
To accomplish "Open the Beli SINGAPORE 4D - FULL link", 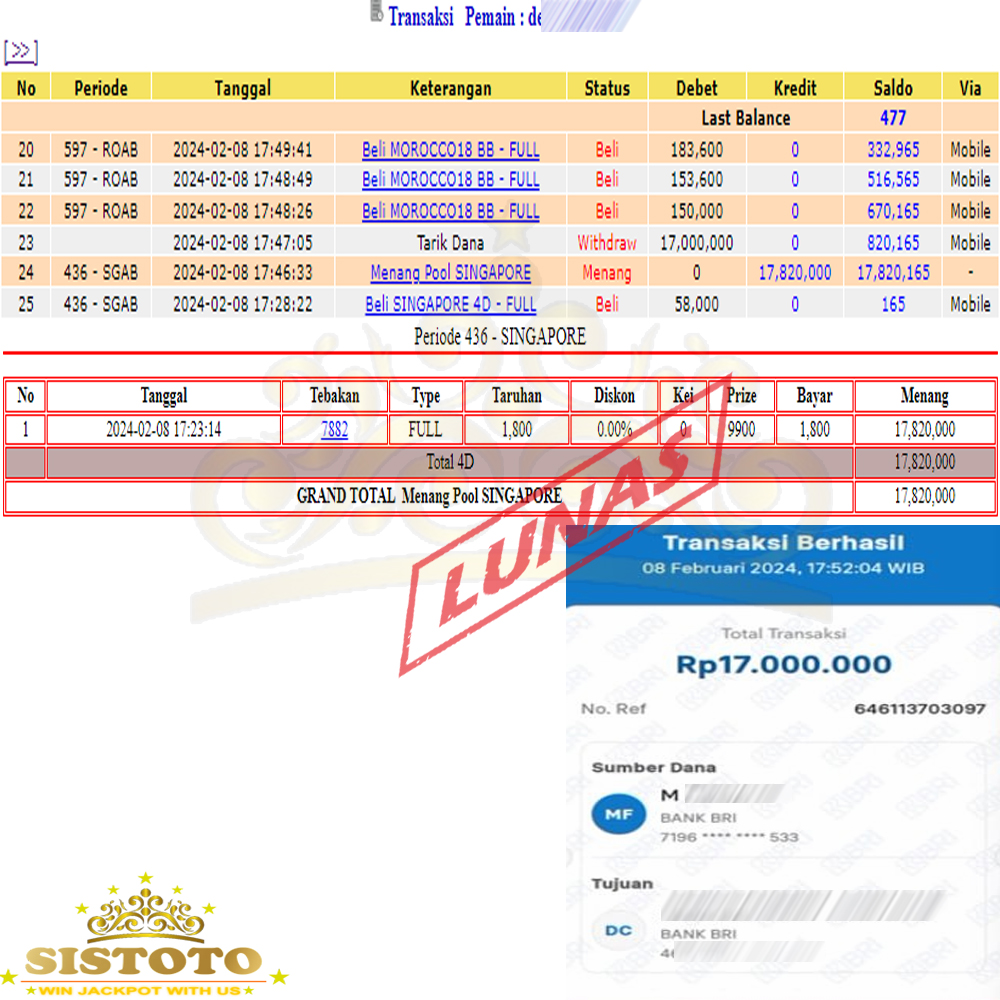I will tap(450, 304).
